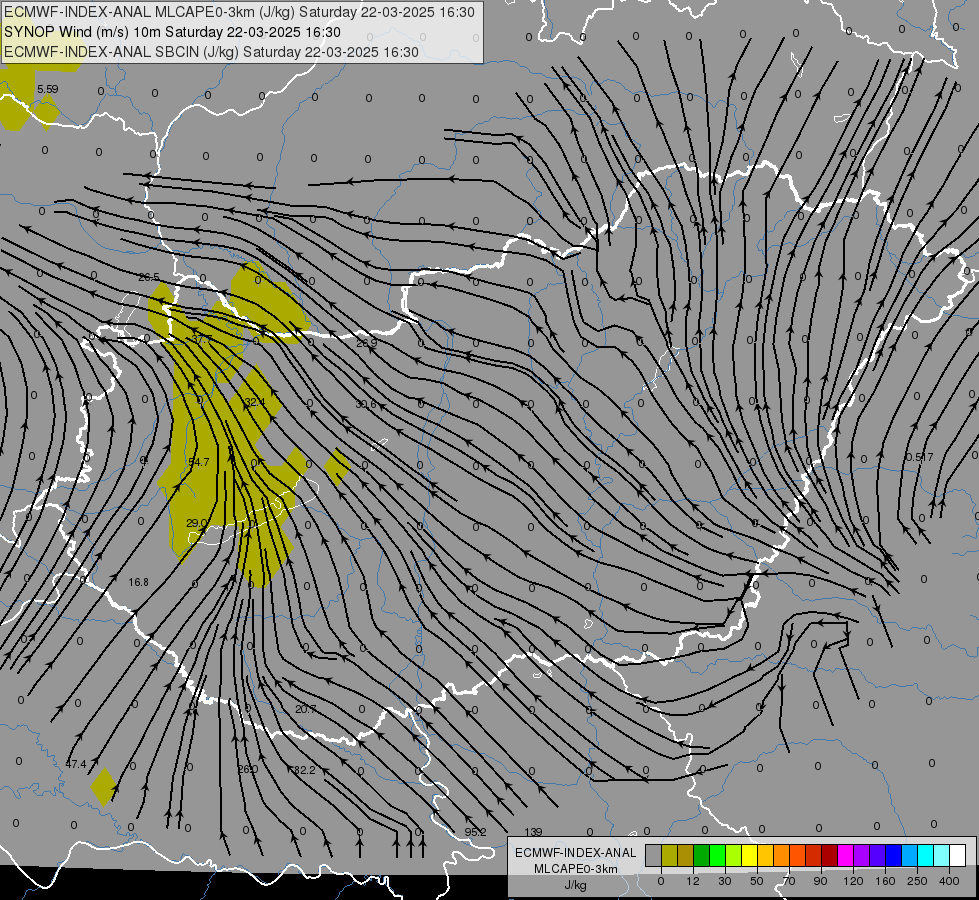
Task: Click the 26.5 value on the map
Action: (x=149, y=277)
